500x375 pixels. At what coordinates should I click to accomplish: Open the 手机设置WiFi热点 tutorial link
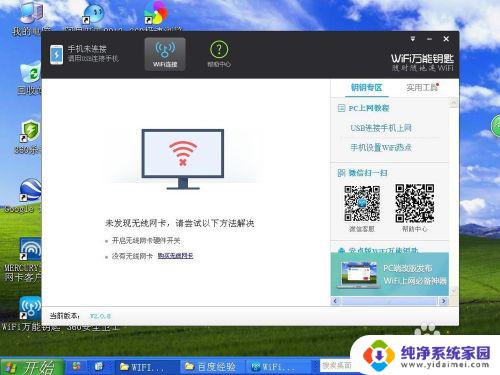click(x=381, y=147)
